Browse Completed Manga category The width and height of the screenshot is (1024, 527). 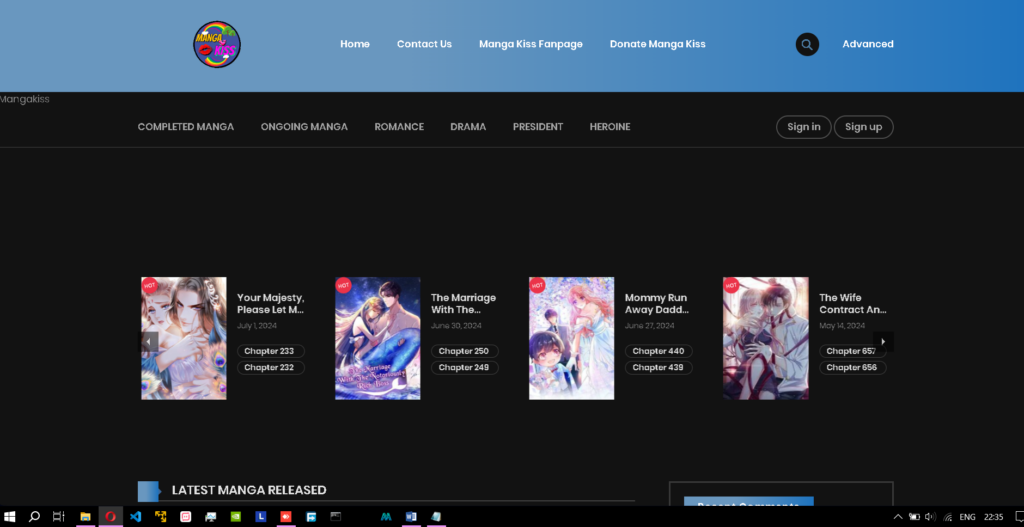pyautogui.click(x=185, y=127)
